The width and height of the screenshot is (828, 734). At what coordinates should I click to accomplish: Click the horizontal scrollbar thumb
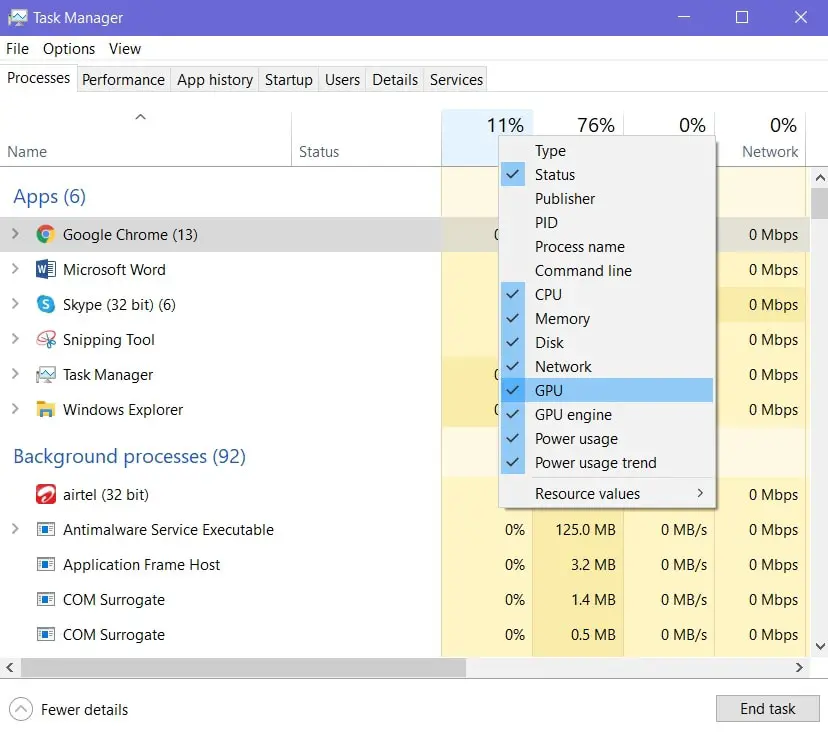[243, 667]
